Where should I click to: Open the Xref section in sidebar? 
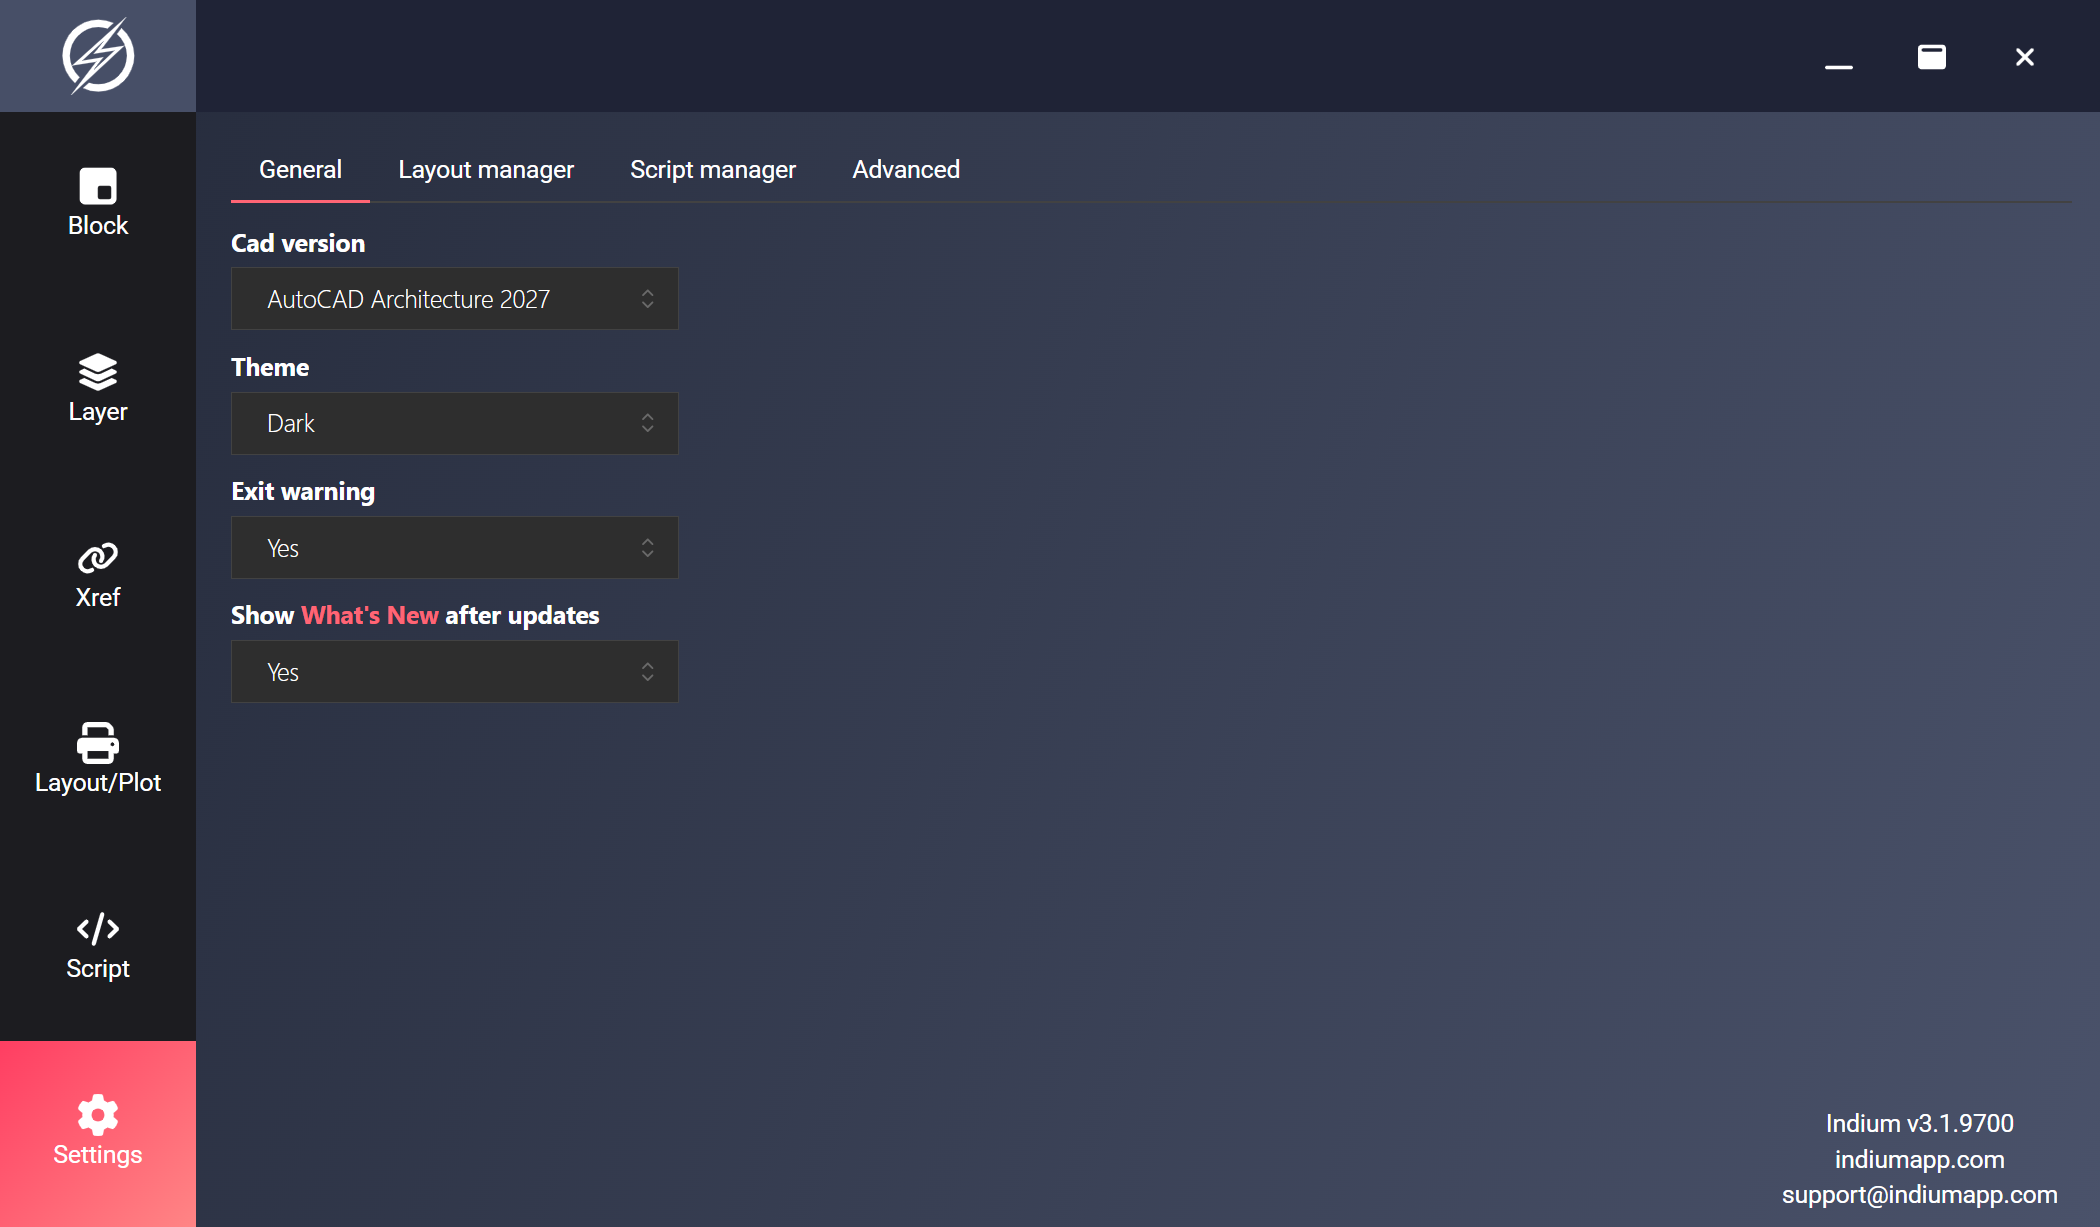tap(98, 576)
